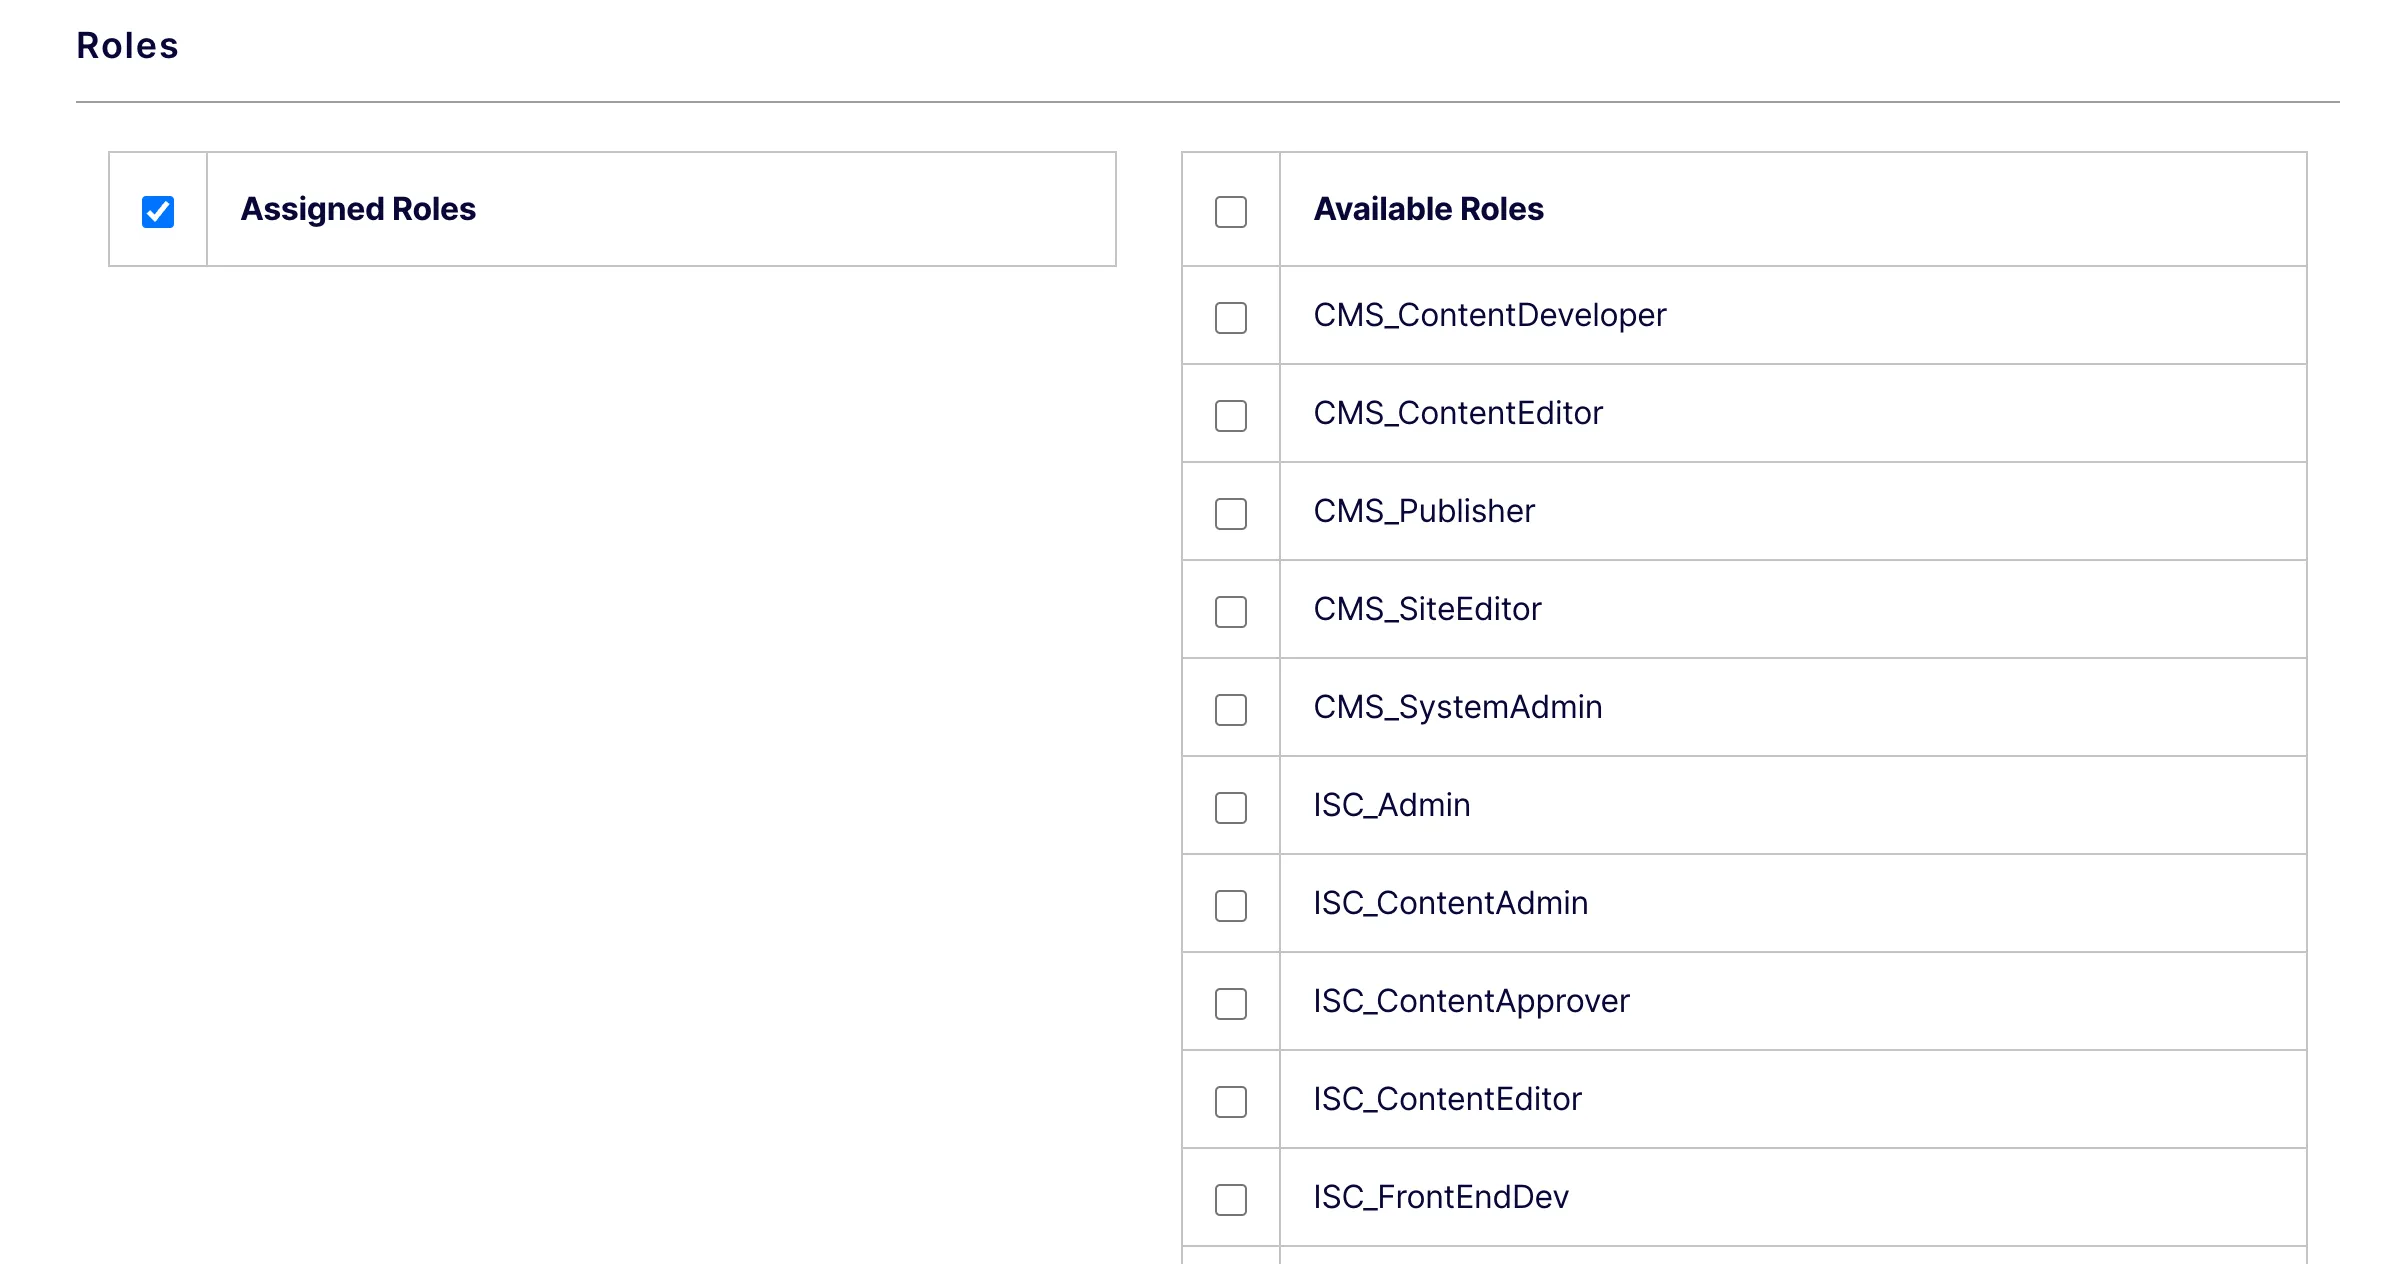
Task: Click the Available Roles column header
Action: [x=1428, y=209]
